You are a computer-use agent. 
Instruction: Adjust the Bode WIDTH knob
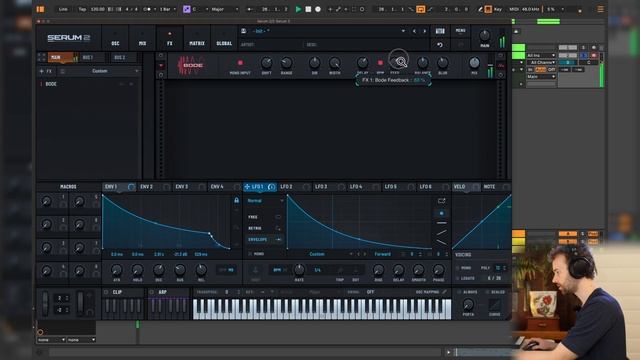(335, 63)
